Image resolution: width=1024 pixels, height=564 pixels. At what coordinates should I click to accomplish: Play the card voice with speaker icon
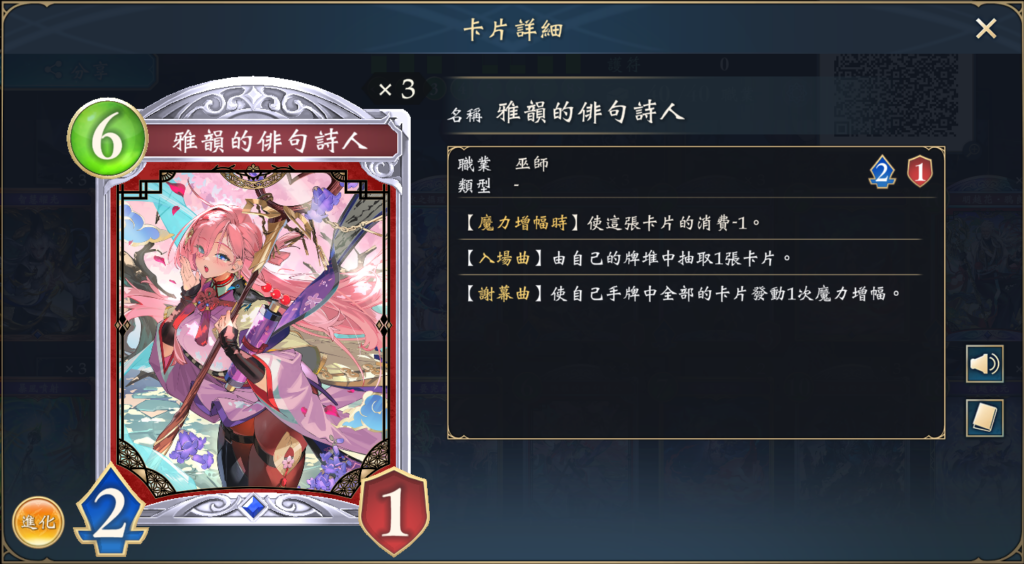coord(985,364)
